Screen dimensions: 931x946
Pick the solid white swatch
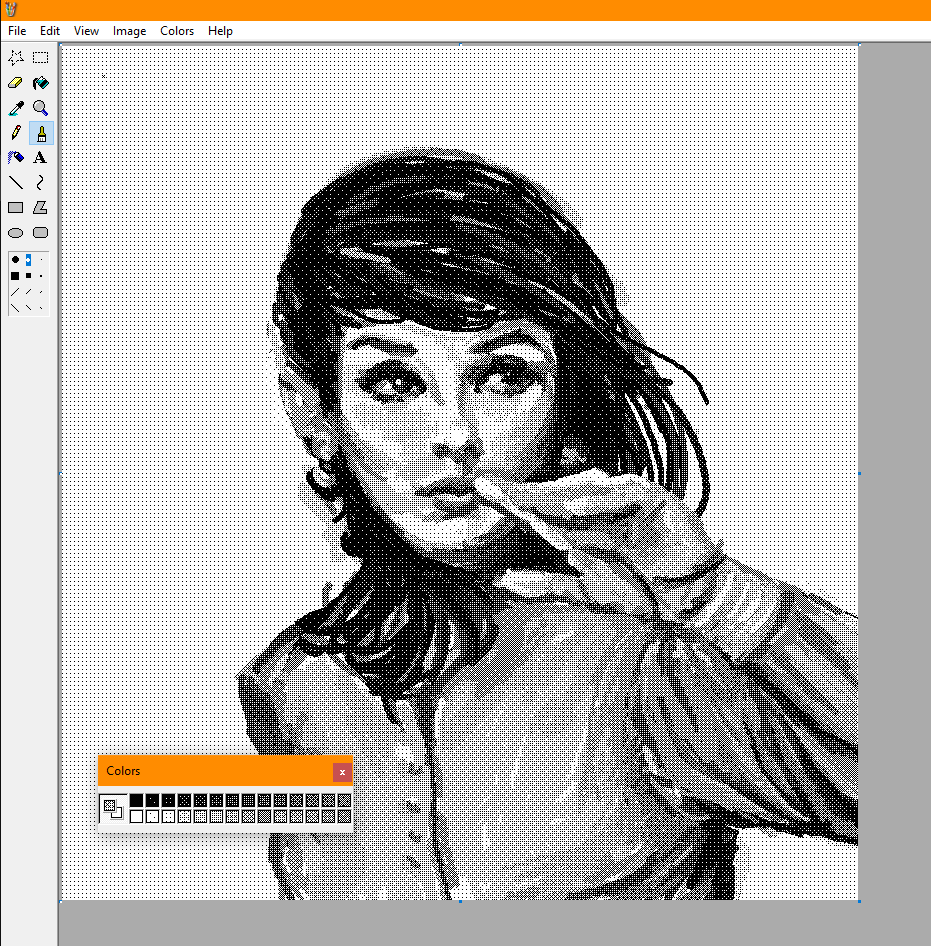136,816
